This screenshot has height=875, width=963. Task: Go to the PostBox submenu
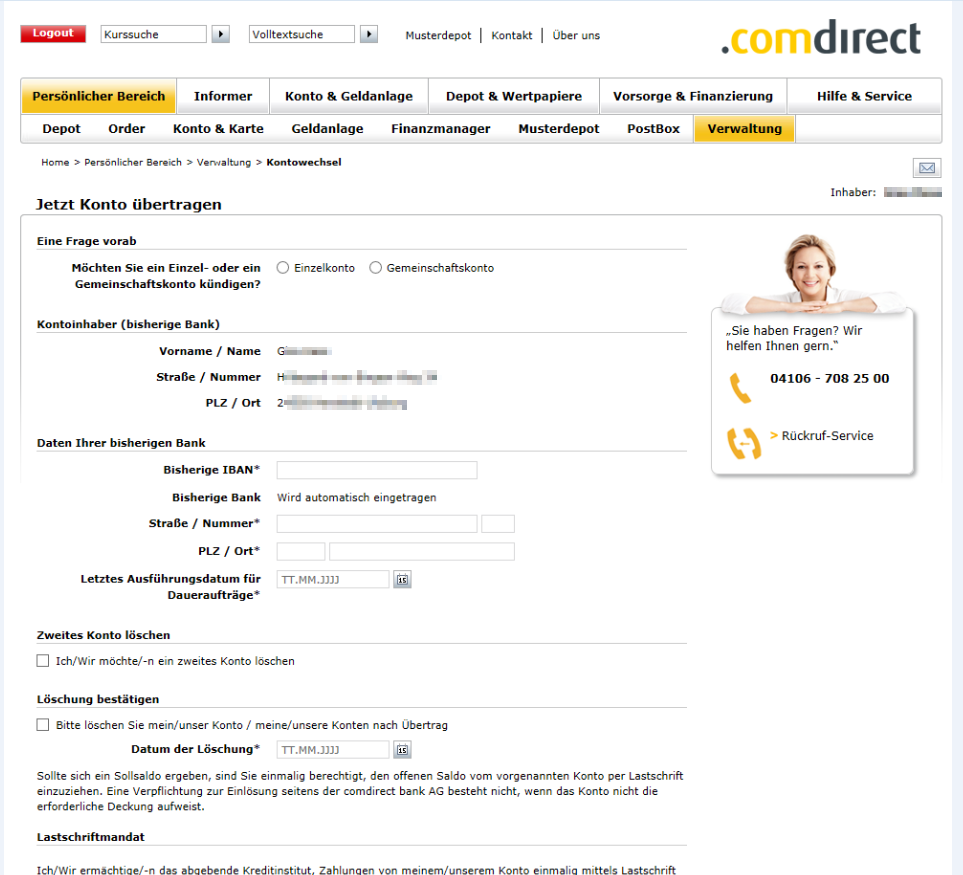pos(653,129)
